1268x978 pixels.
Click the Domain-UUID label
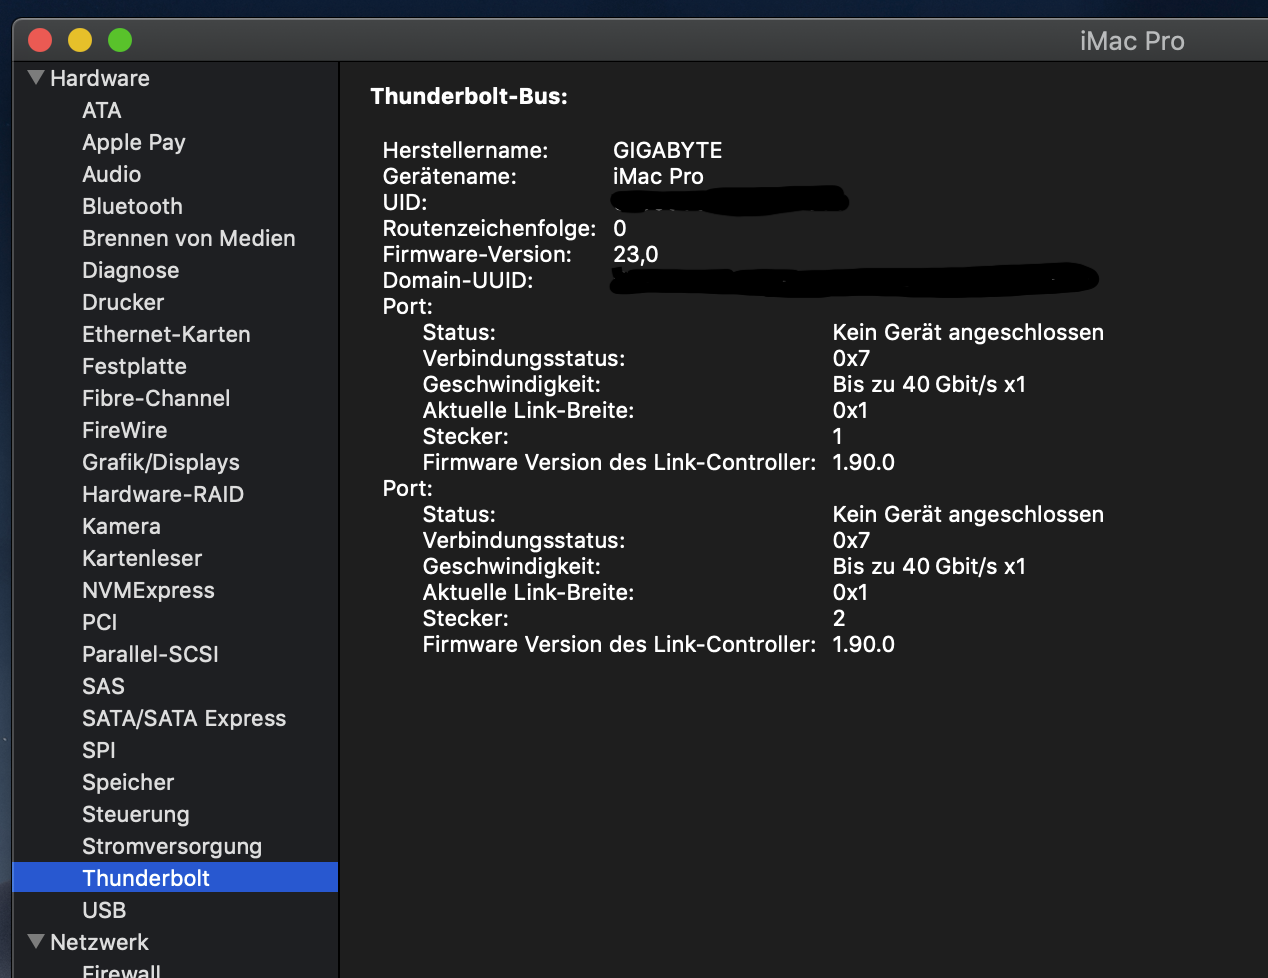click(x=458, y=280)
